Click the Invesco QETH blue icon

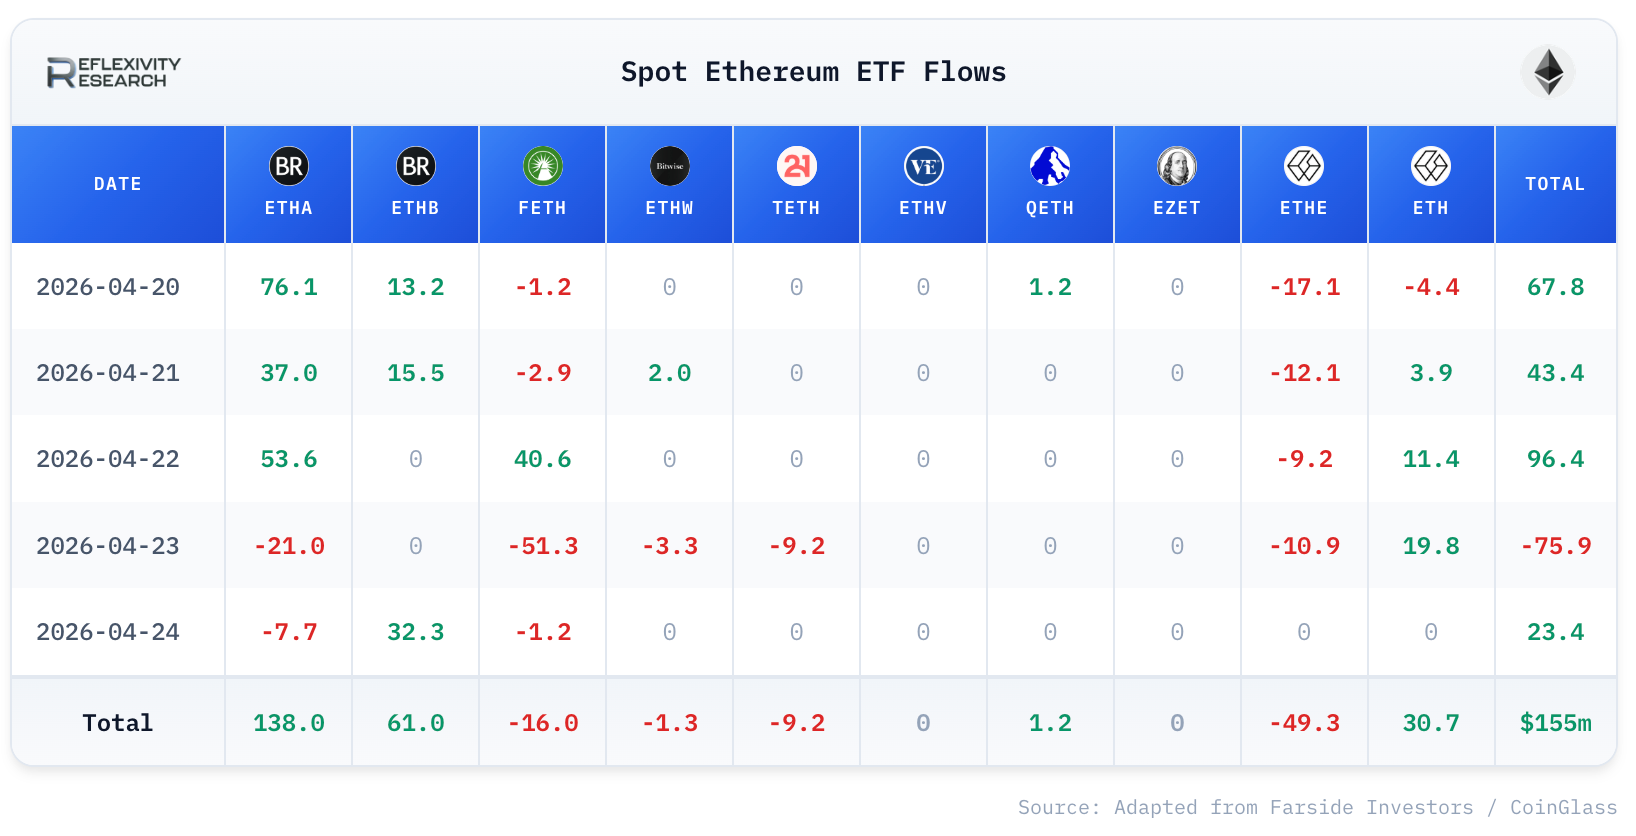[1050, 166]
